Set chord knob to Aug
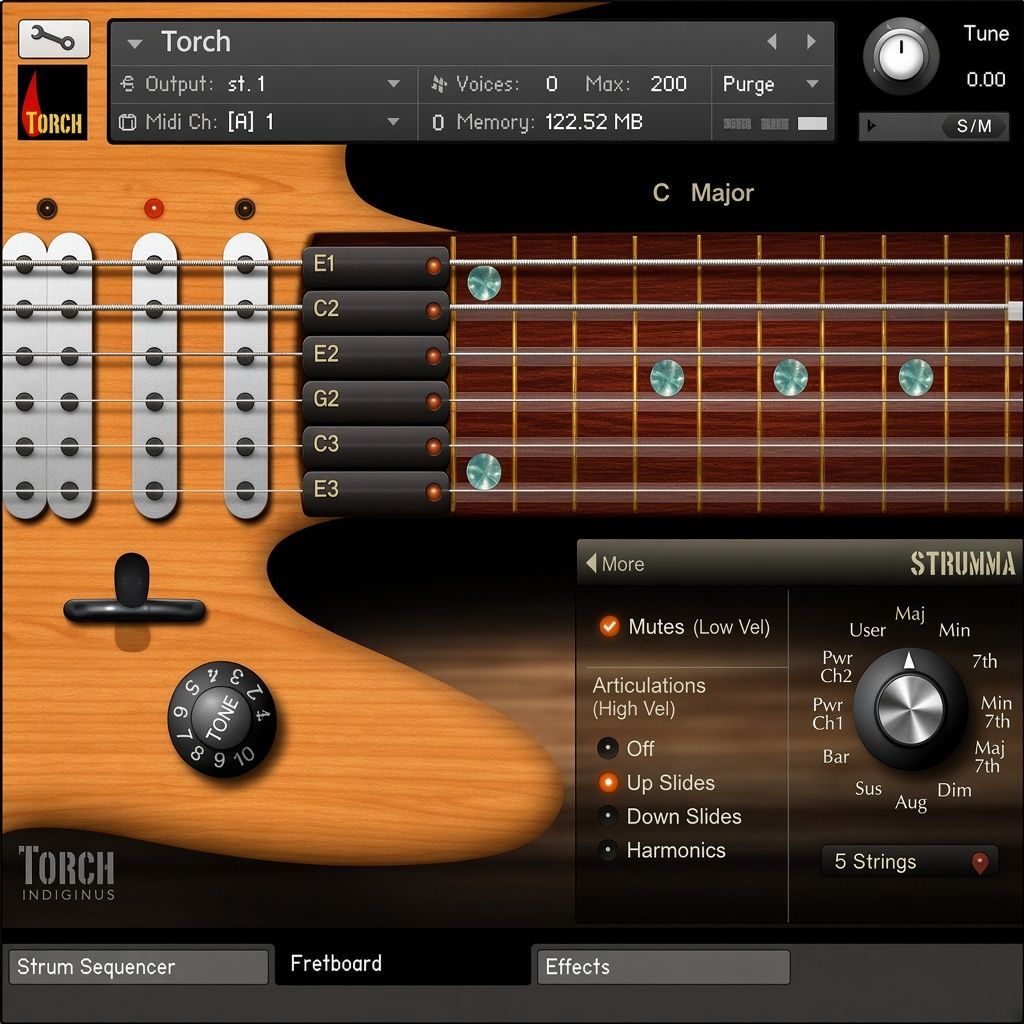This screenshot has width=1024, height=1024. click(910, 803)
